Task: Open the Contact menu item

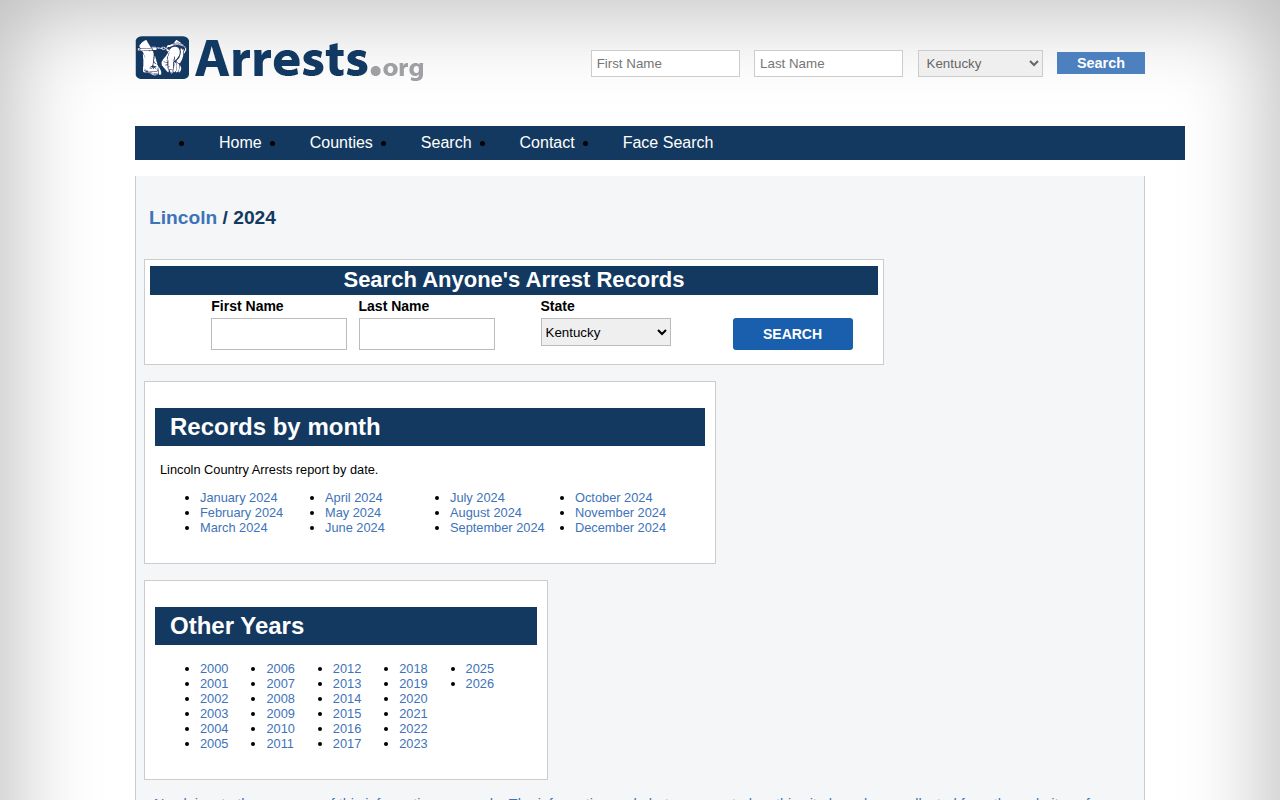Action: pyautogui.click(x=547, y=142)
